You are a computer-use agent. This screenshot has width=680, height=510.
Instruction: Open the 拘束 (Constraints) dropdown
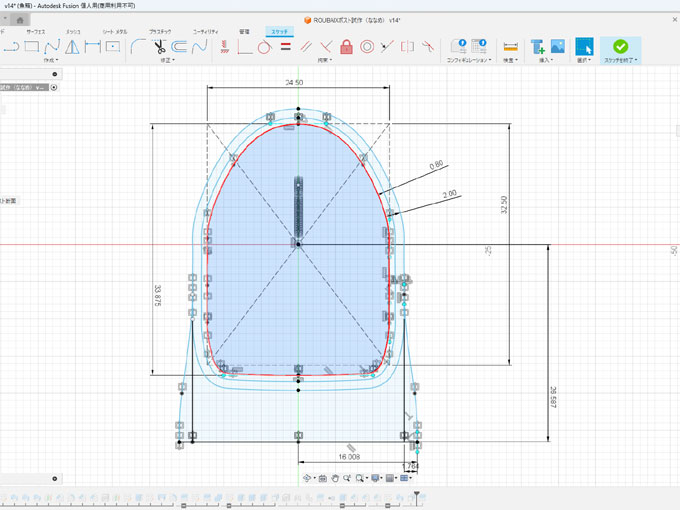pos(325,61)
